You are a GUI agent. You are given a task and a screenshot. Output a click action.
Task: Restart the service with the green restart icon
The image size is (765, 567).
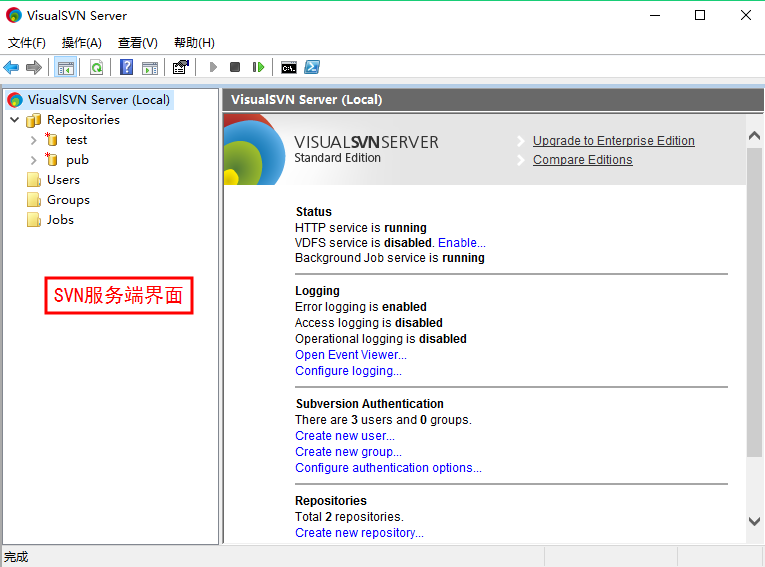258,67
